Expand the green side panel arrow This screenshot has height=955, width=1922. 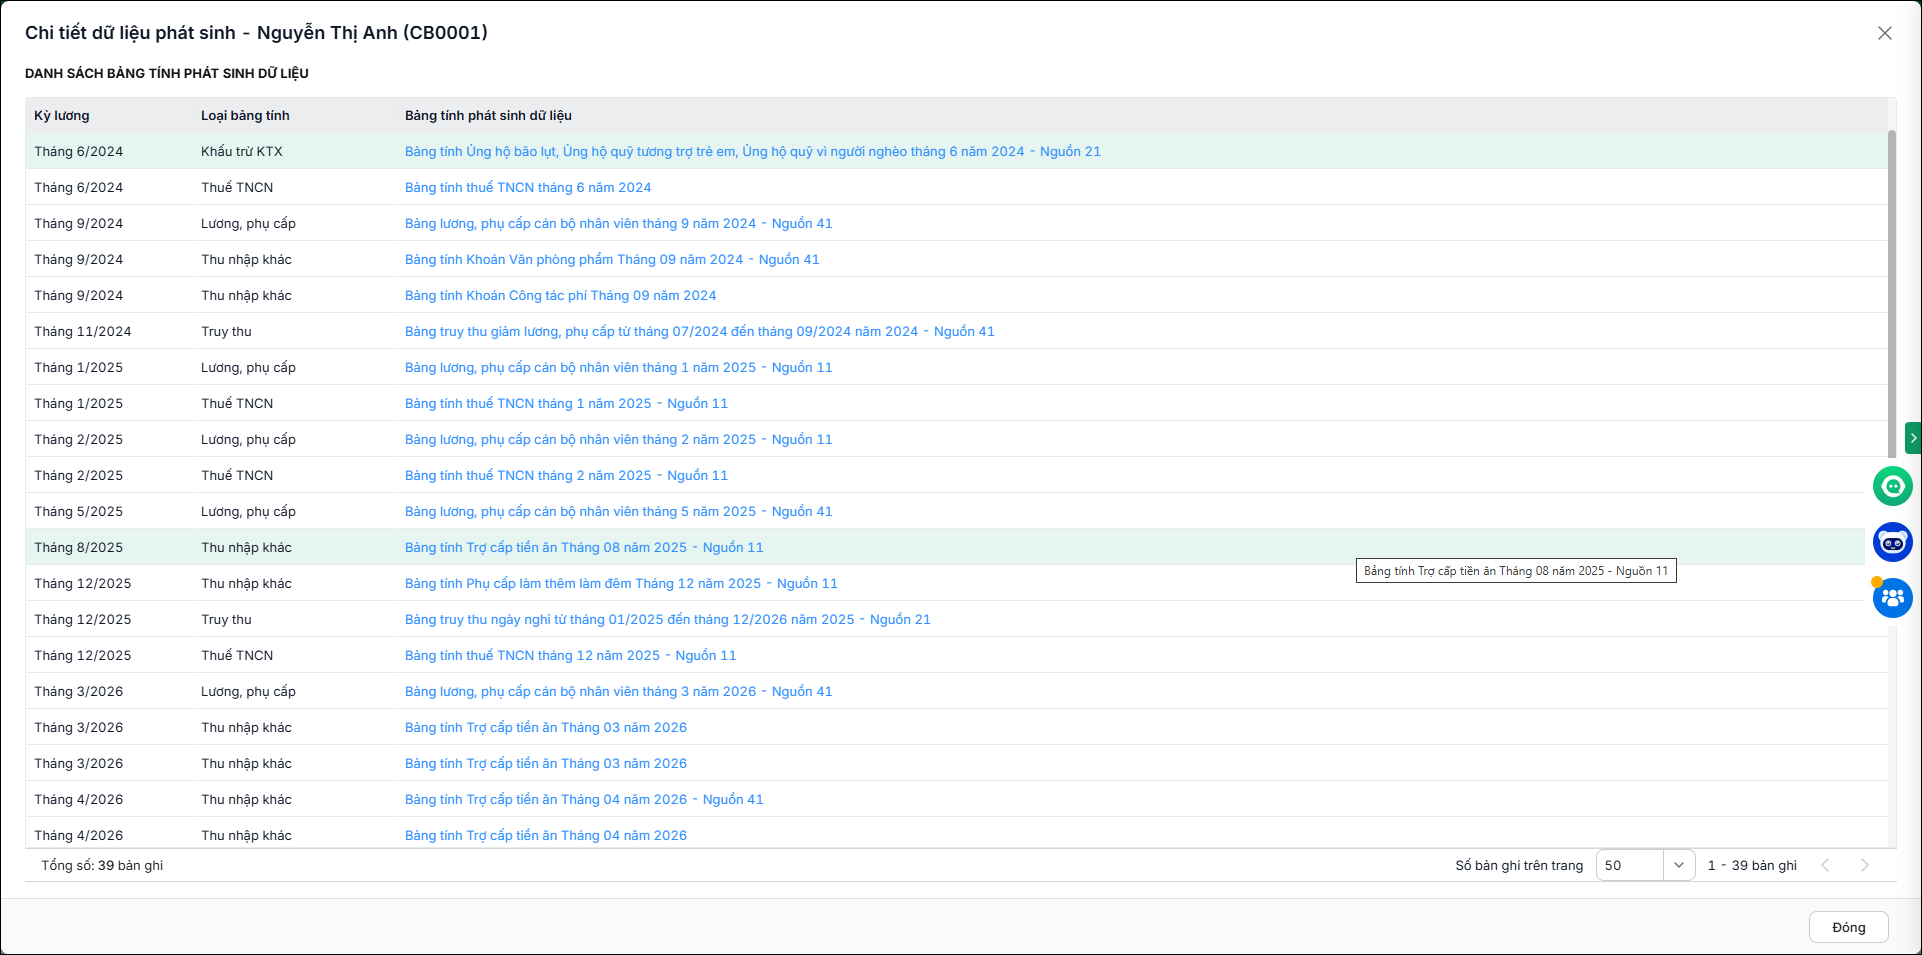tap(1913, 438)
